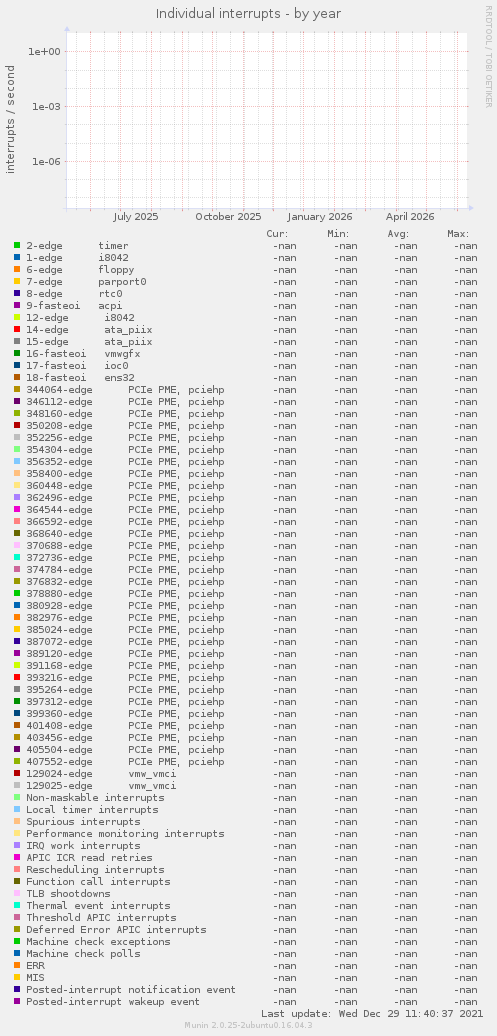Click the yellow swatch beside MIS

17,978
